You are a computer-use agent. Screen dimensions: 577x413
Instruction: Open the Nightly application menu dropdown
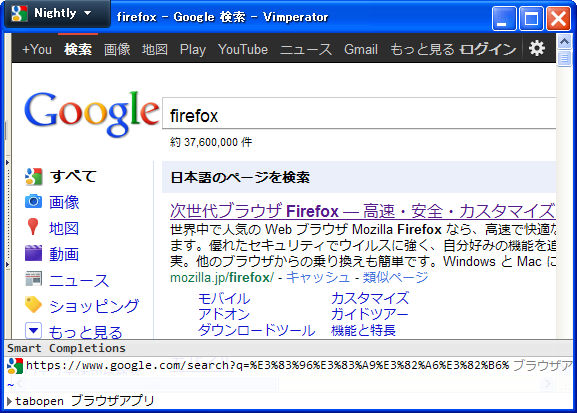tap(57, 14)
